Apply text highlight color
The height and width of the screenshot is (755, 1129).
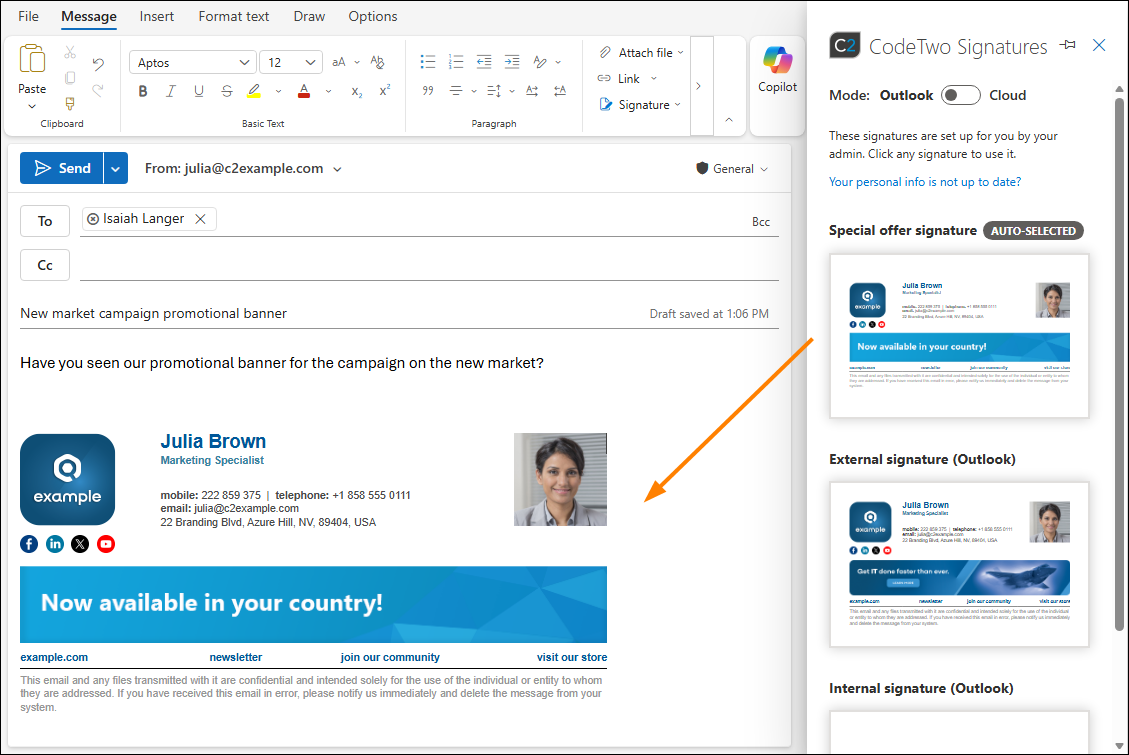coord(254,91)
